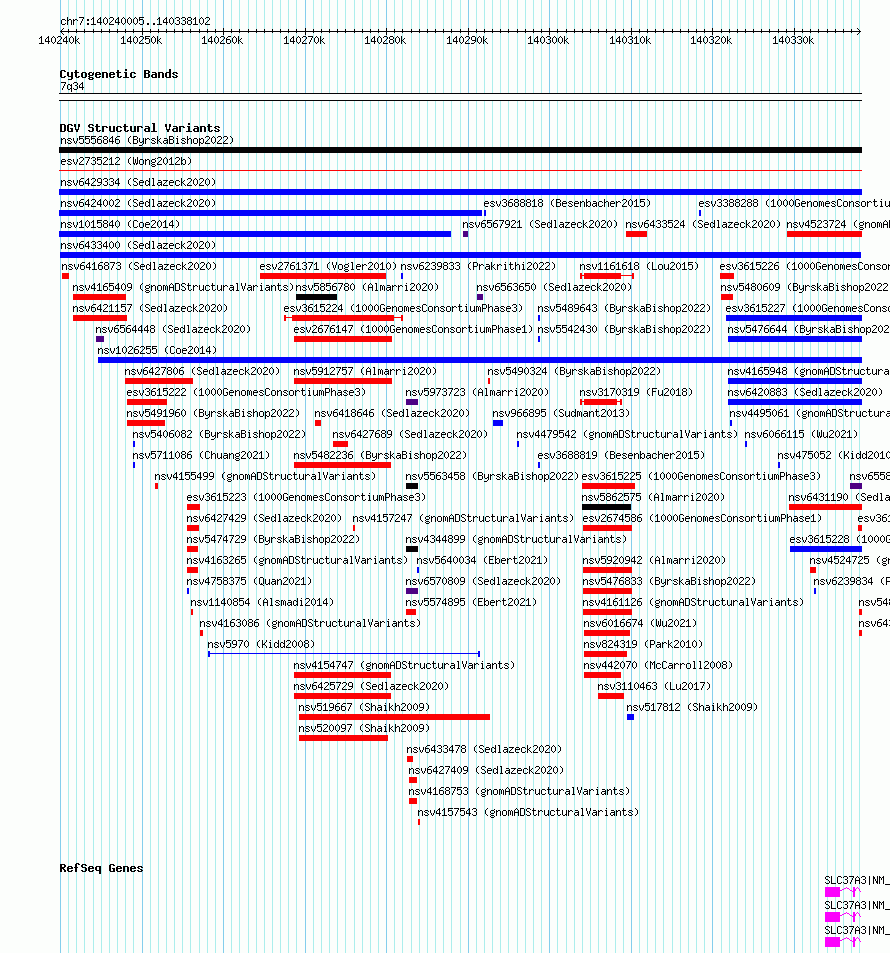Select nsv6416873 (Sedlazeck2020) entry

click(x=139, y=266)
